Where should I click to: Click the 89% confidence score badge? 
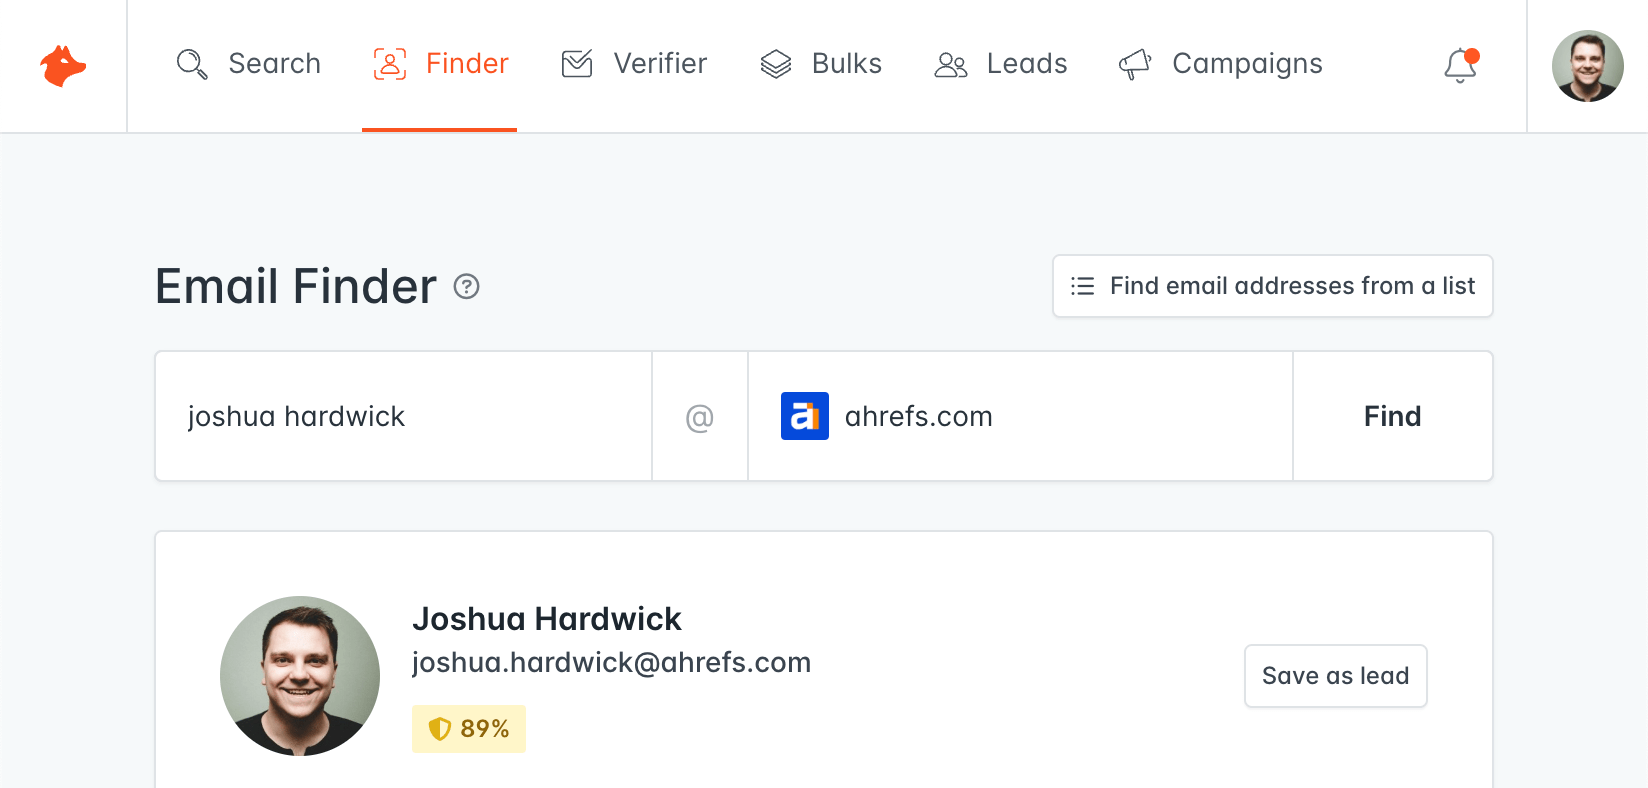pos(469,729)
